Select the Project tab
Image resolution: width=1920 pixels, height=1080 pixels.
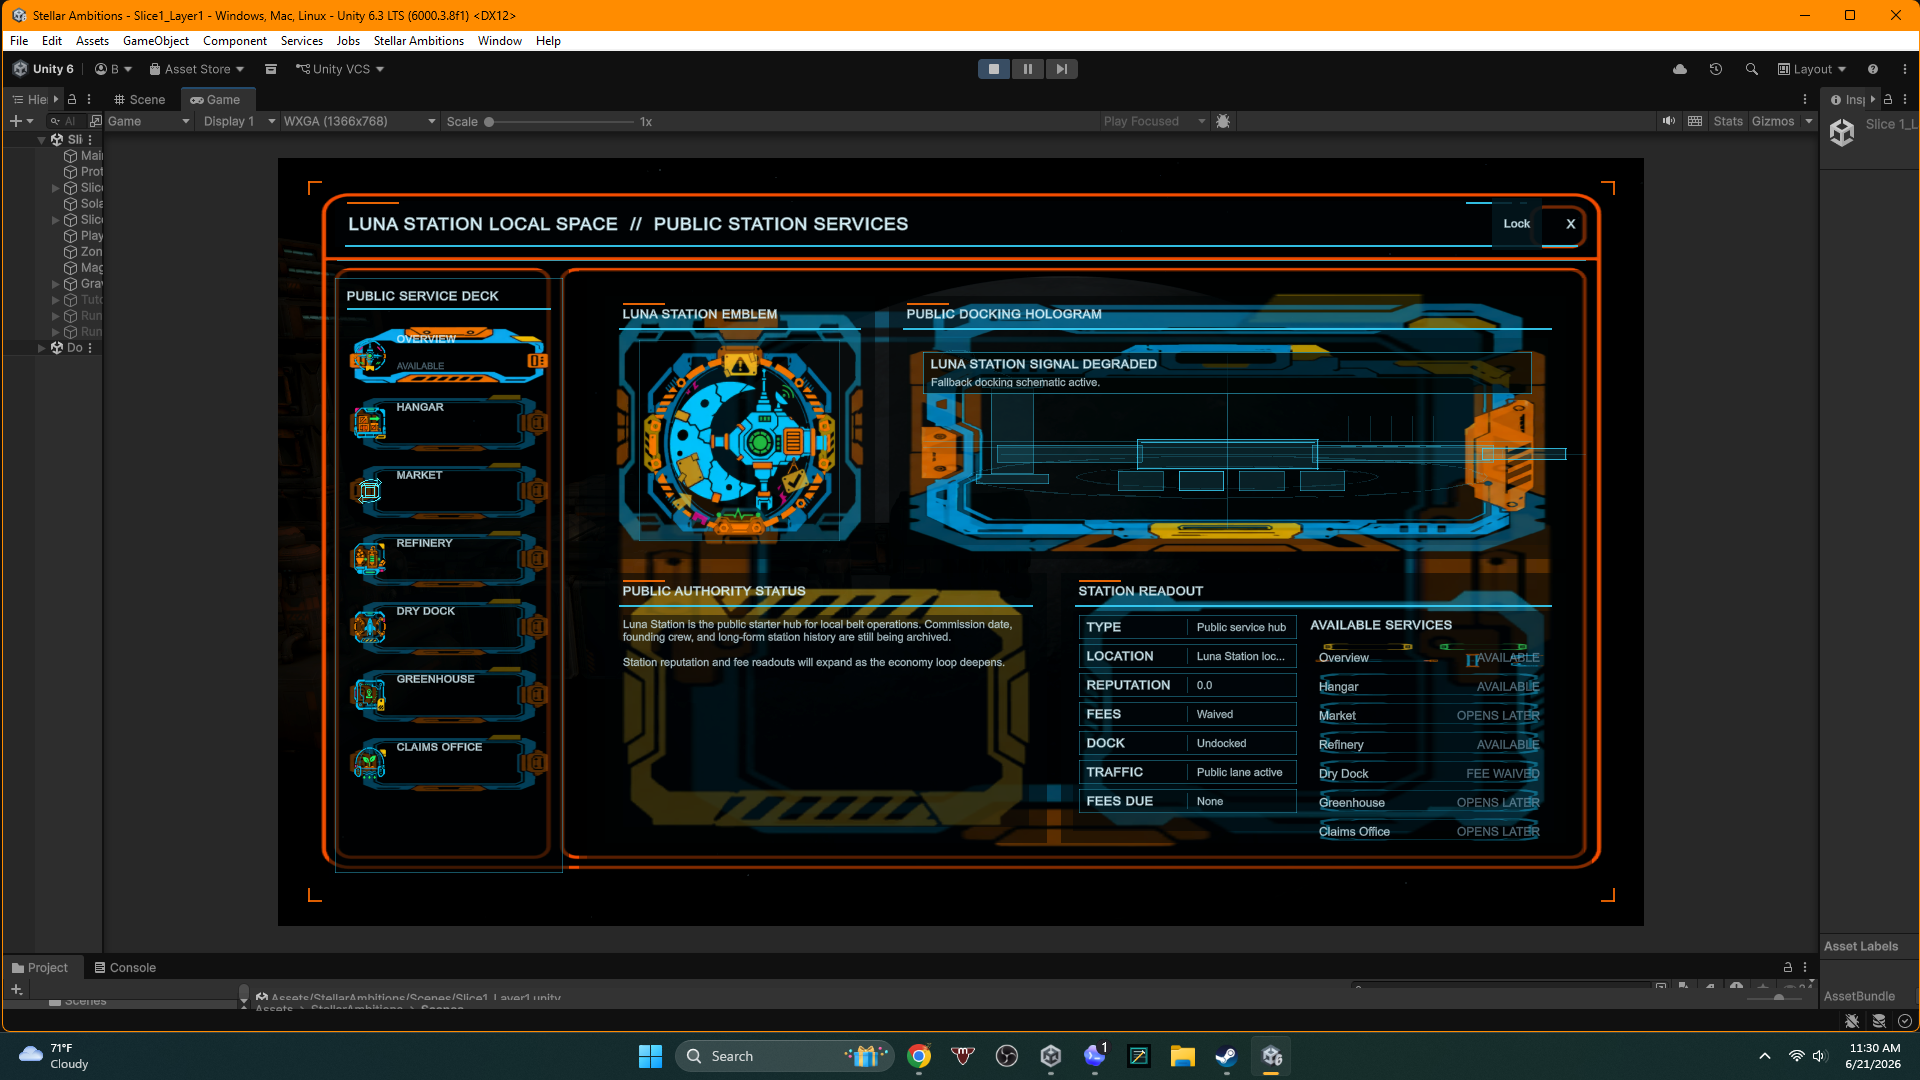[x=40, y=967]
